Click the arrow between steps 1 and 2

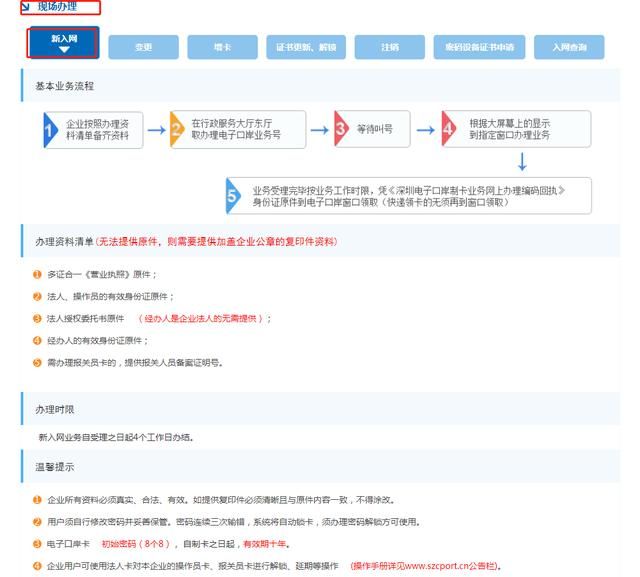coord(156,130)
